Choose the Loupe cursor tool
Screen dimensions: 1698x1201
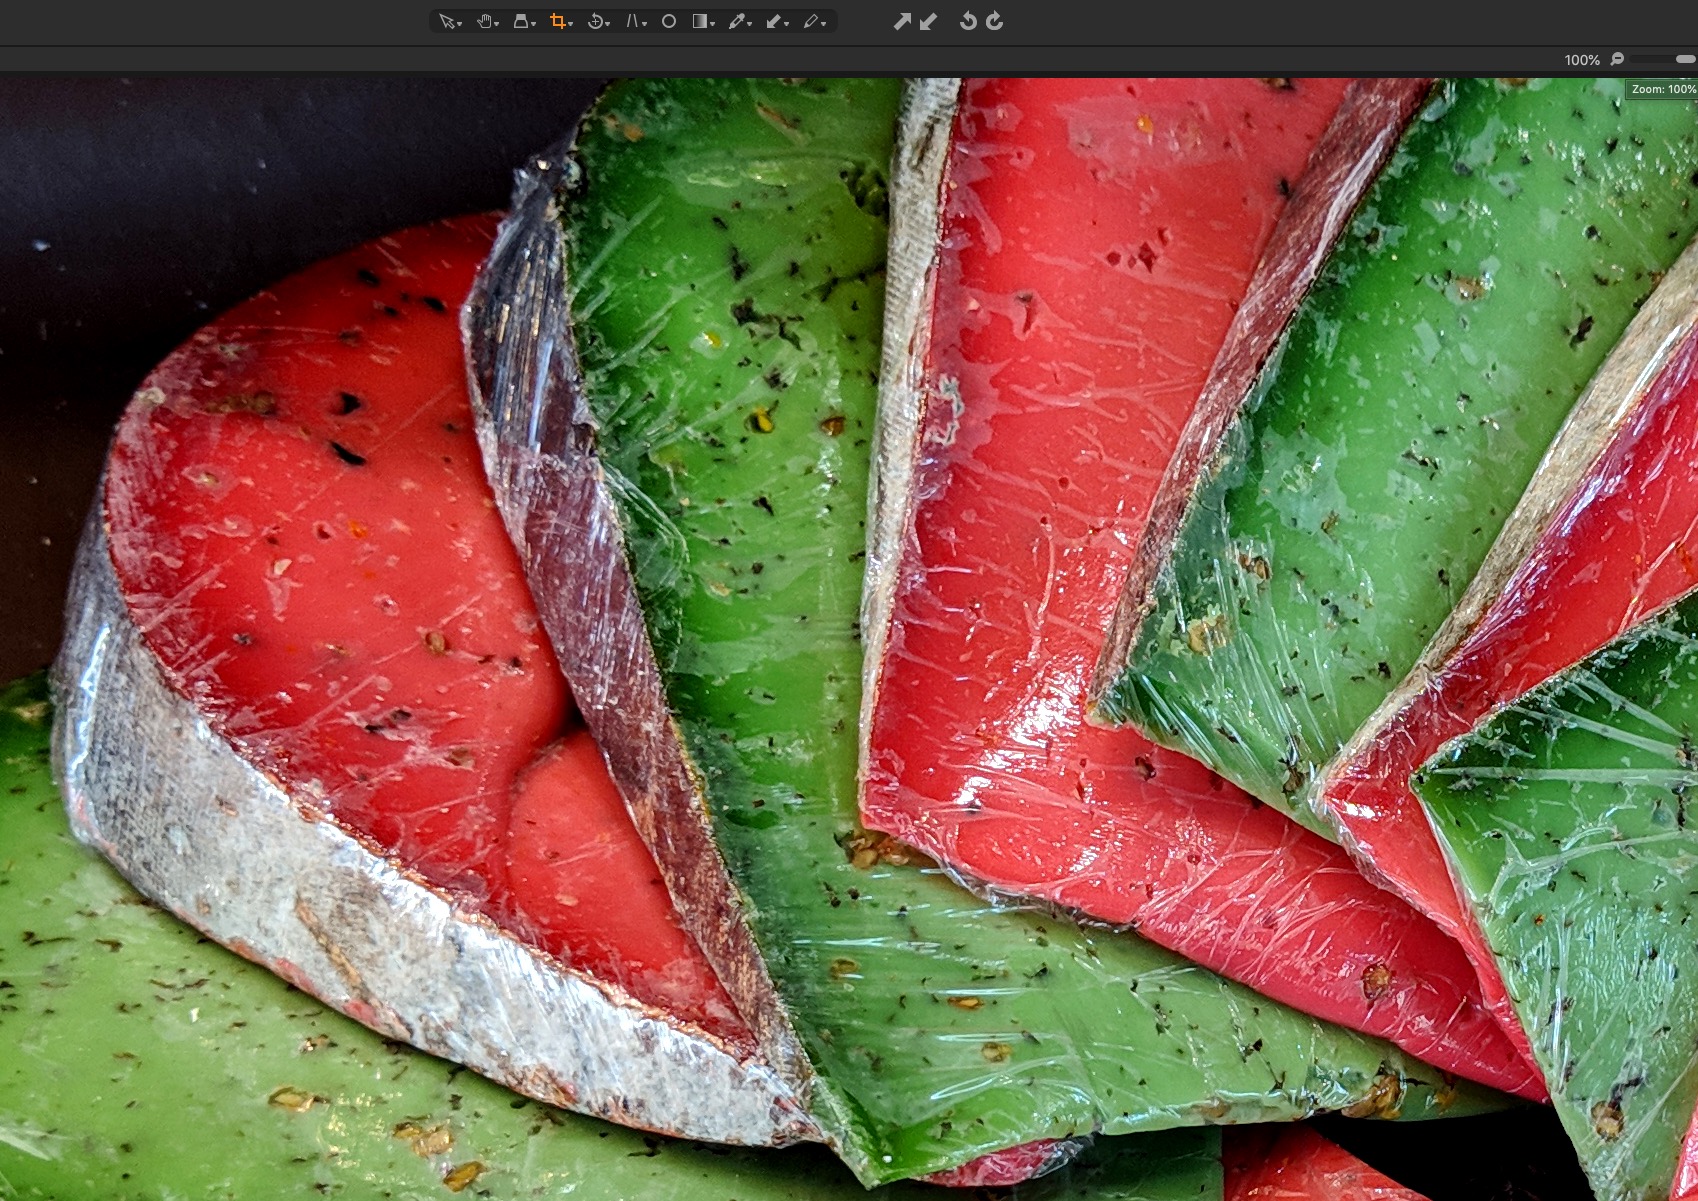point(521,21)
